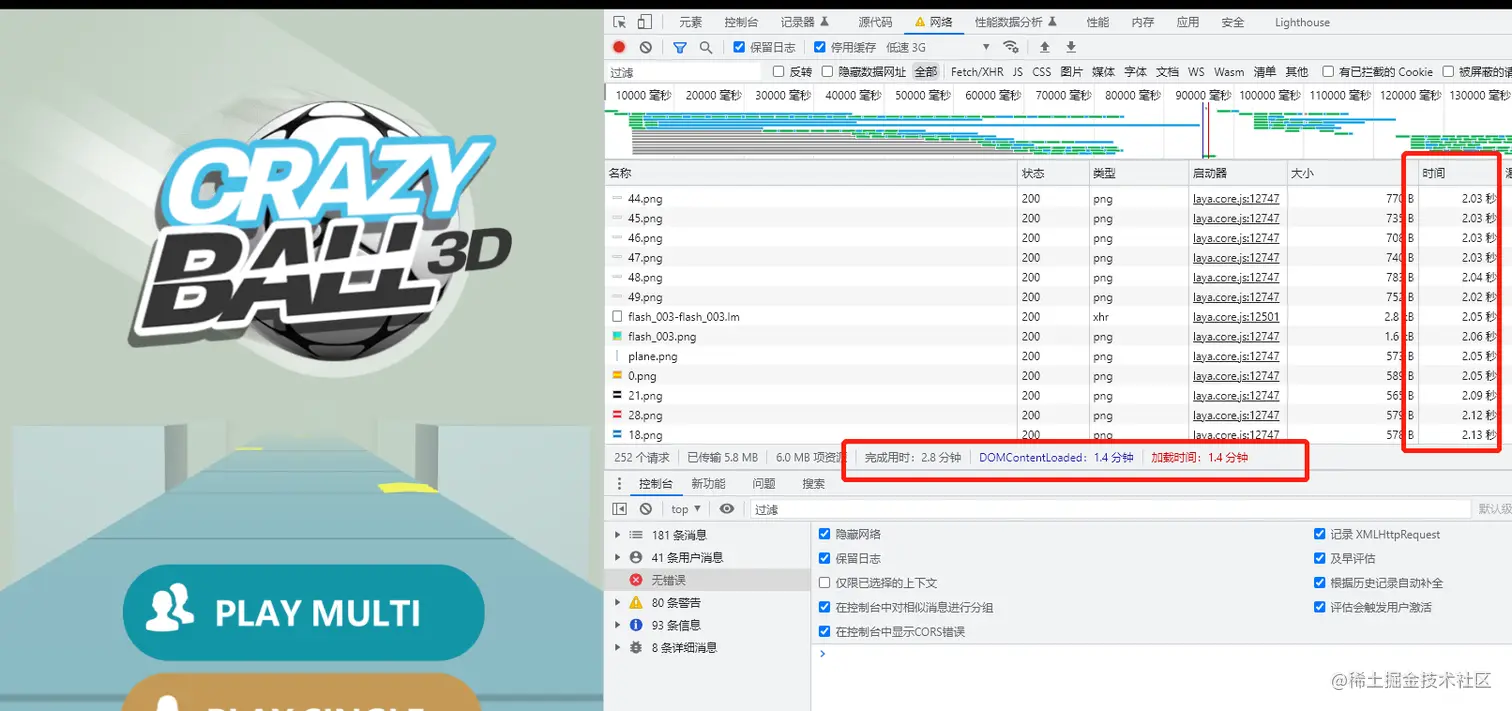Toggle the console sidebar icon
Image resolution: width=1512 pixels, height=711 pixels.
coord(620,509)
